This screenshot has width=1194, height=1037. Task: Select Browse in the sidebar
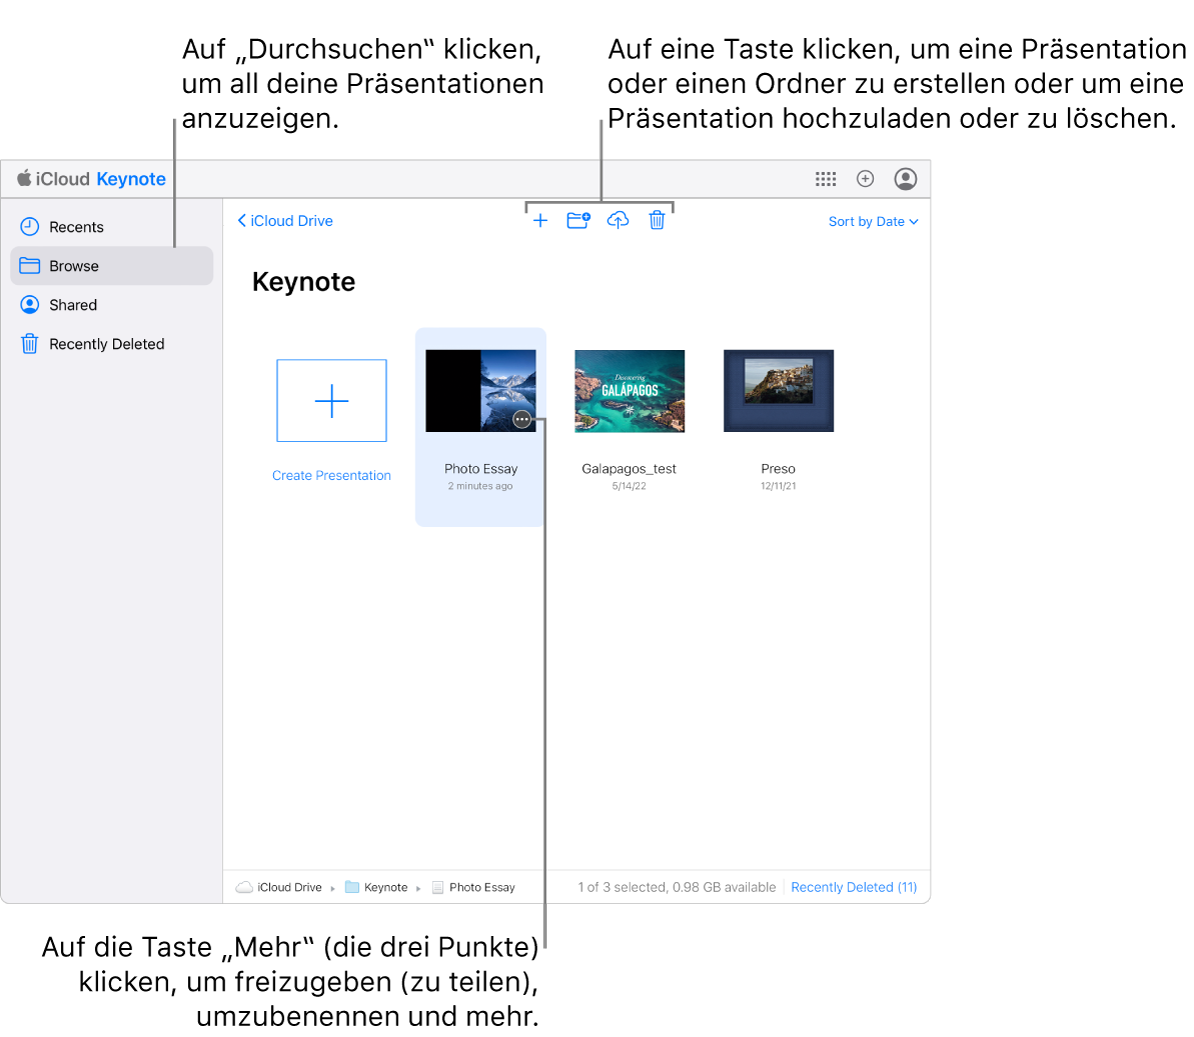pos(112,266)
